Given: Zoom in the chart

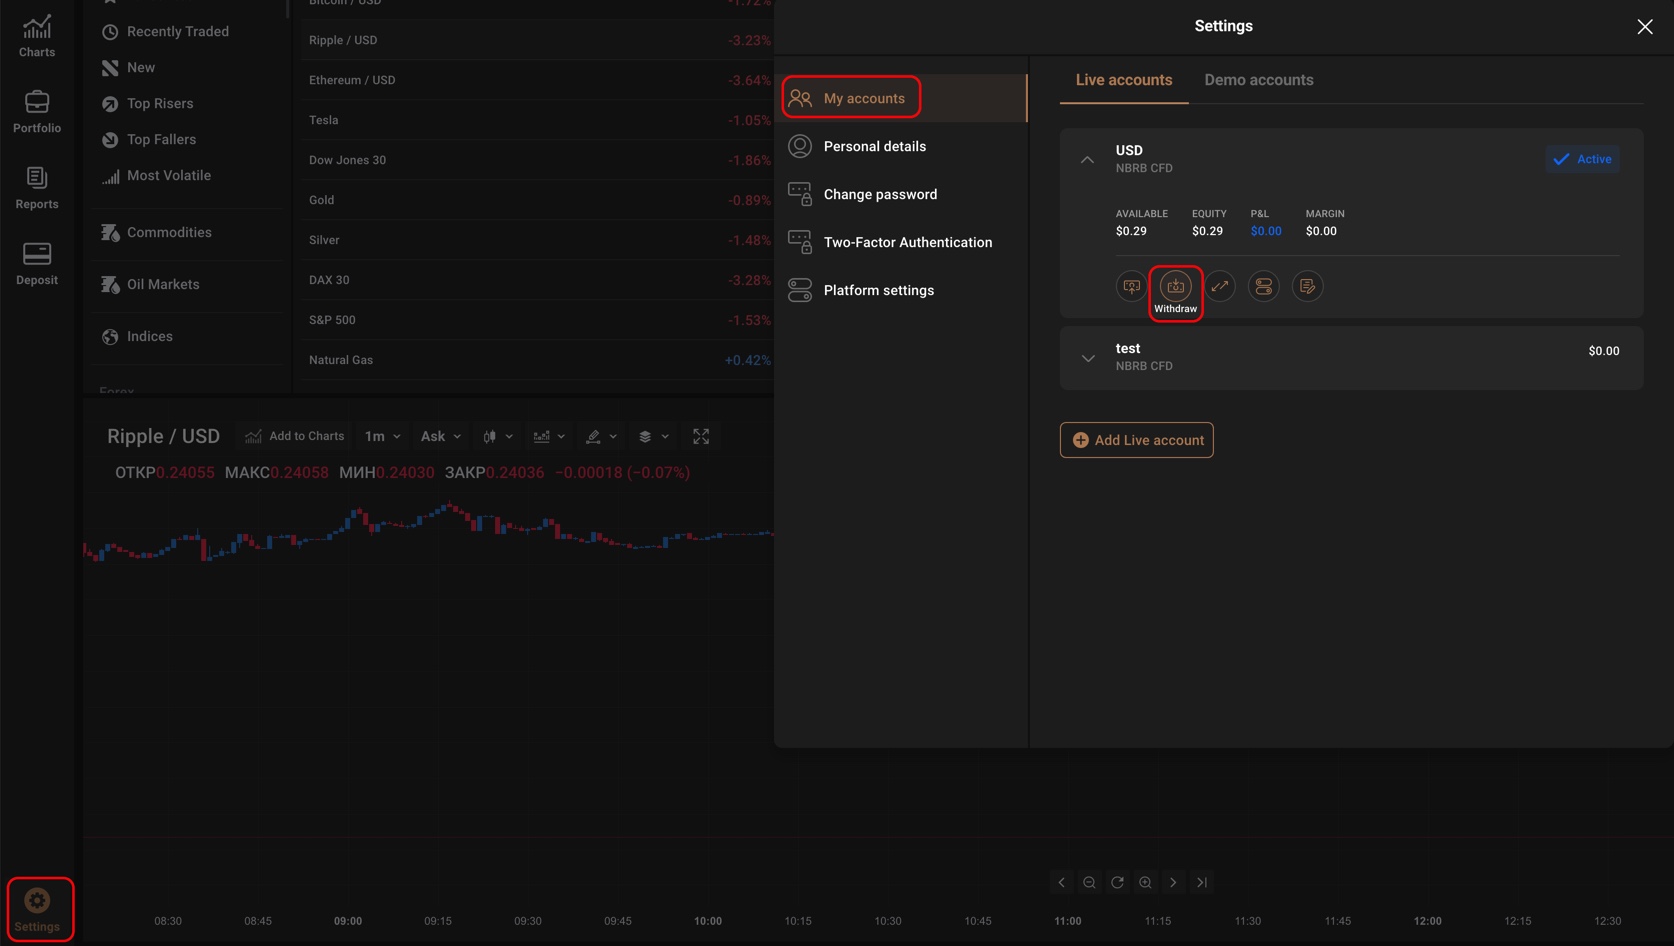Looking at the screenshot, I should 1145,882.
